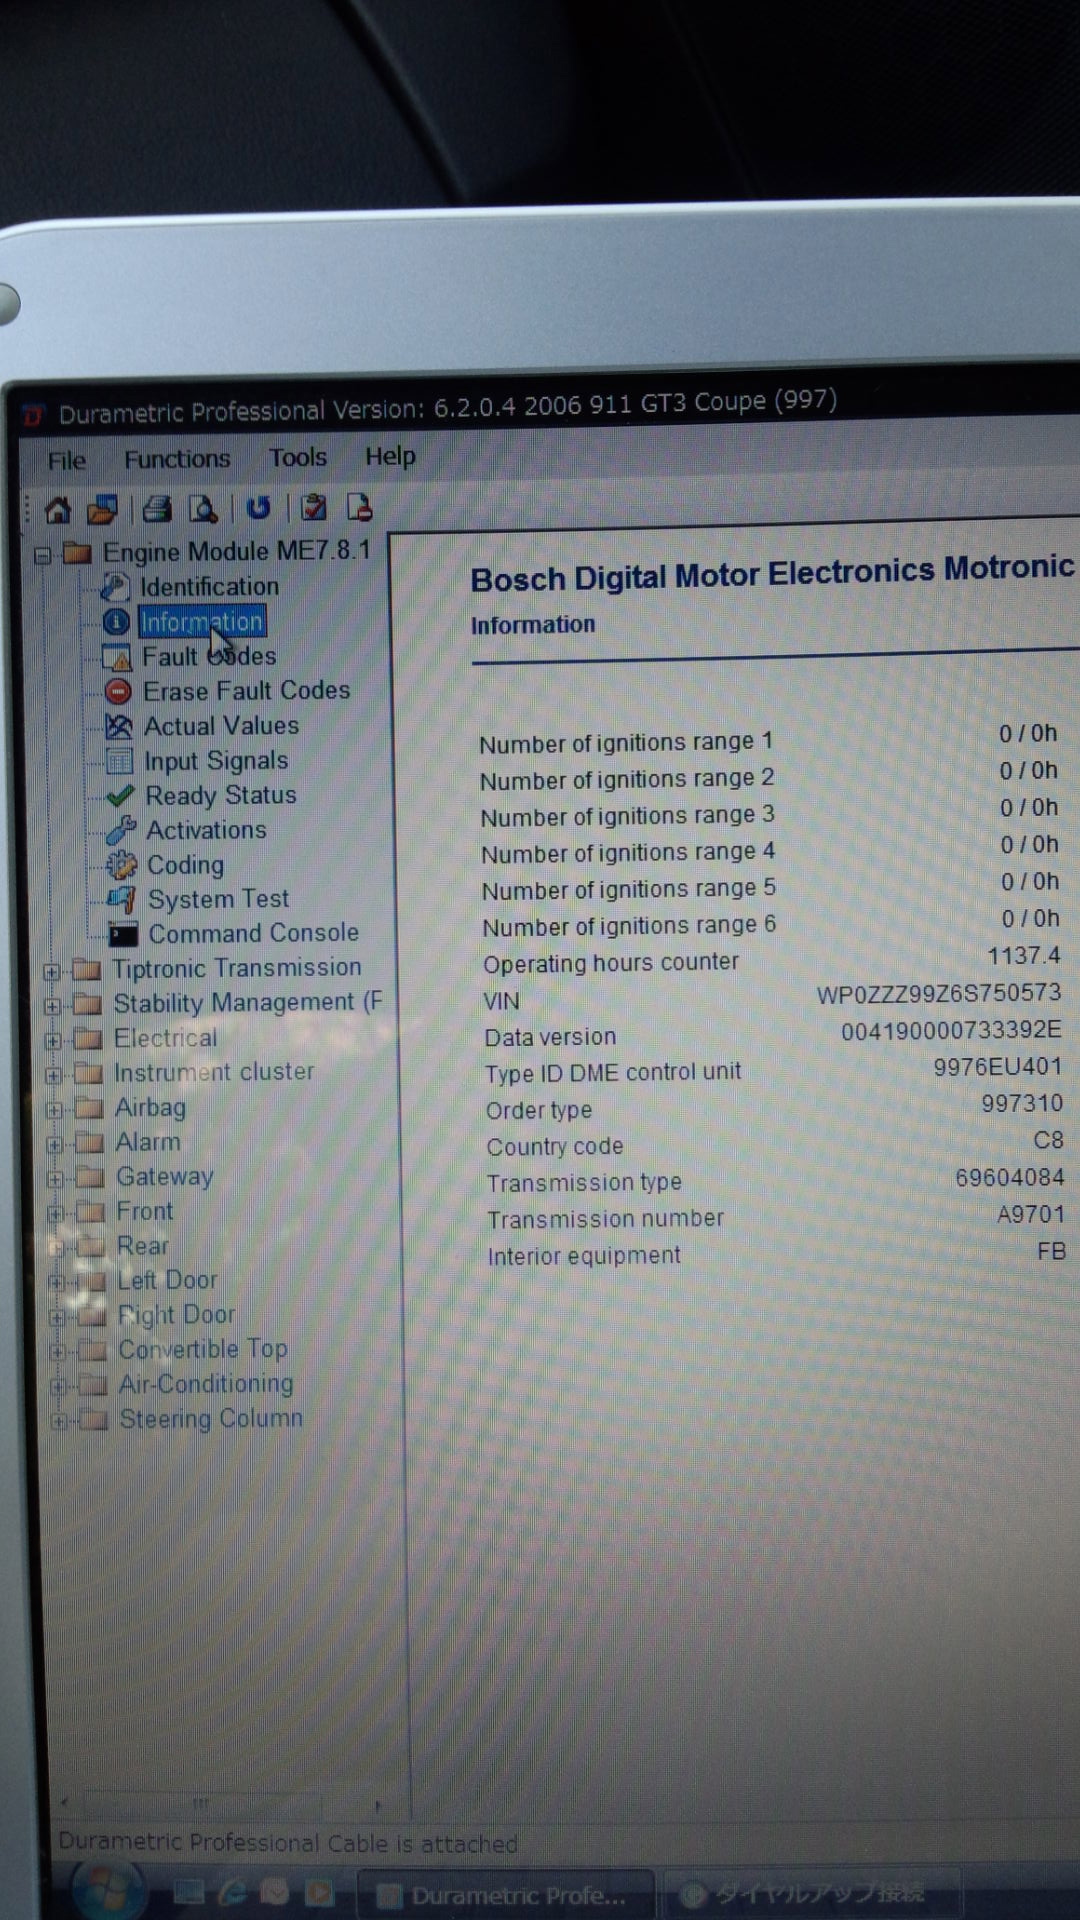The height and width of the screenshot is (1920, 1080).
Task: Click the tree panel horizontal scrollbar
Action: [220, 1803]
